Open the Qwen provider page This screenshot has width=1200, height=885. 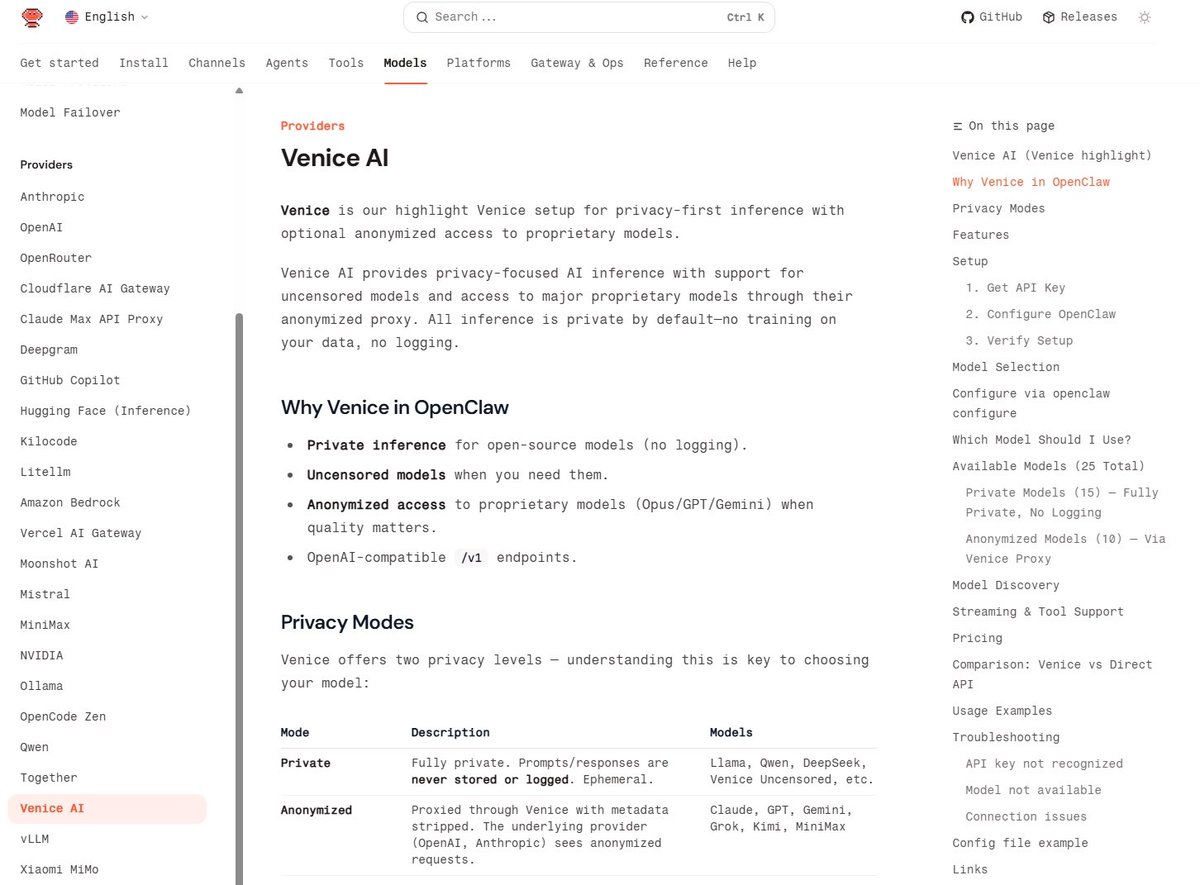(34, 747)
